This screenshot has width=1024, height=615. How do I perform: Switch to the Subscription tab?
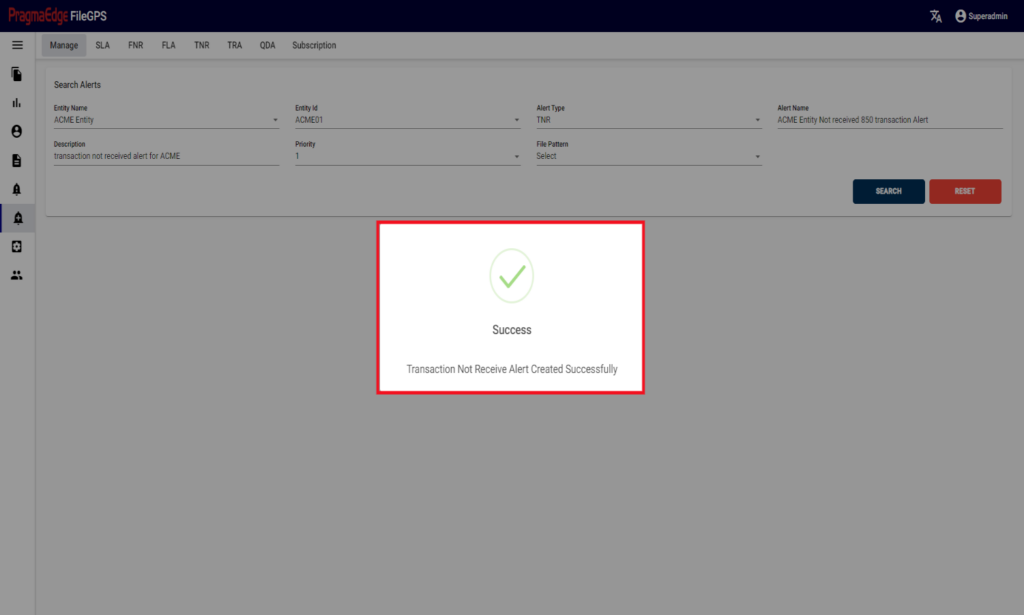pyautogui.click(x=314, y=45)
